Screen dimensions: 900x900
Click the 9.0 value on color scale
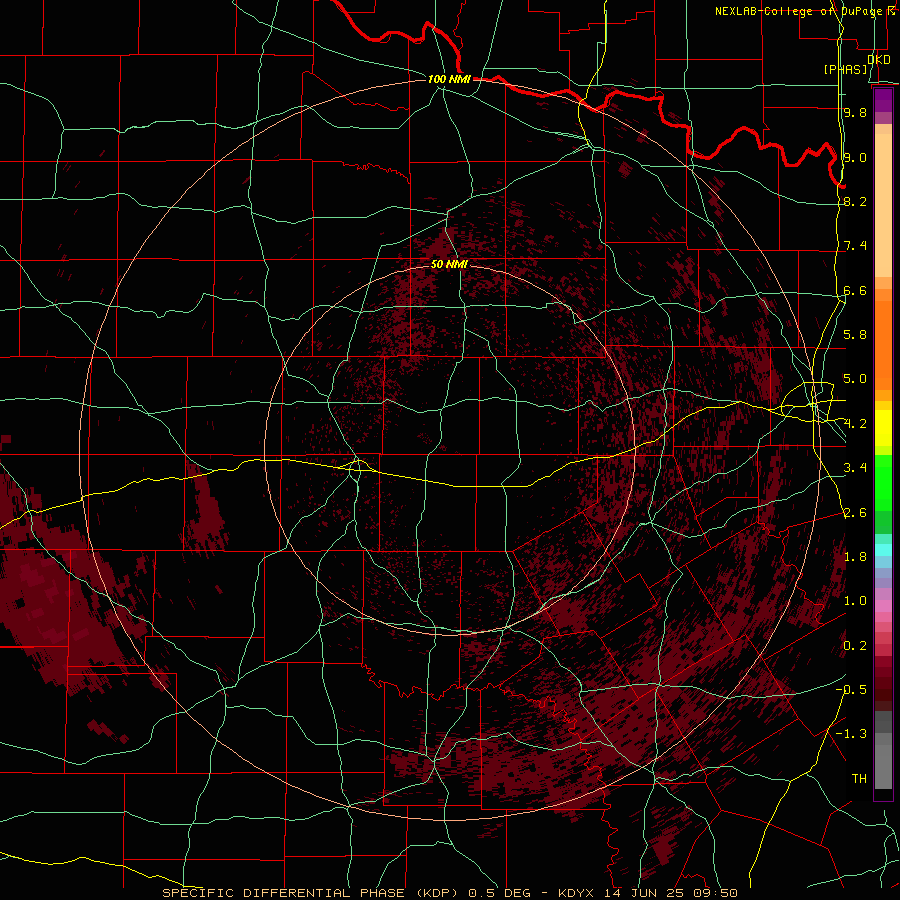coord(855,157)
